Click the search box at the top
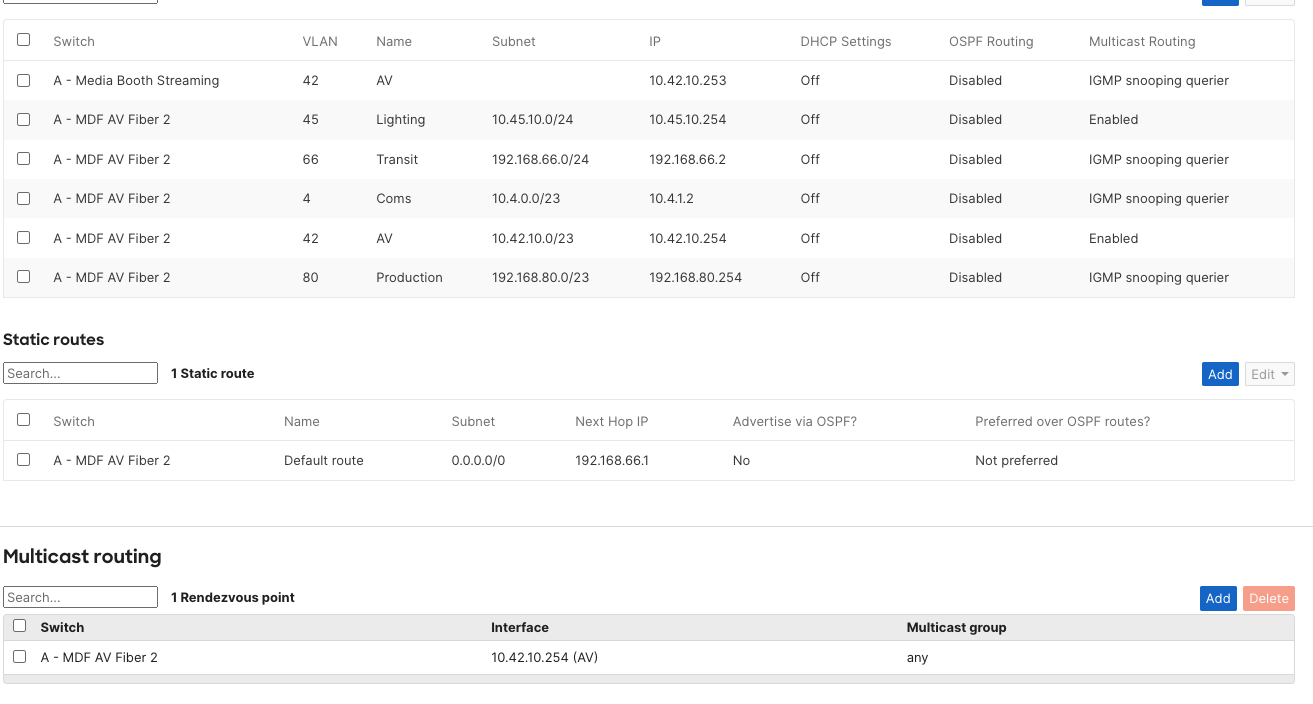Screen dimensions: 1313x704 tap(80, 0)
